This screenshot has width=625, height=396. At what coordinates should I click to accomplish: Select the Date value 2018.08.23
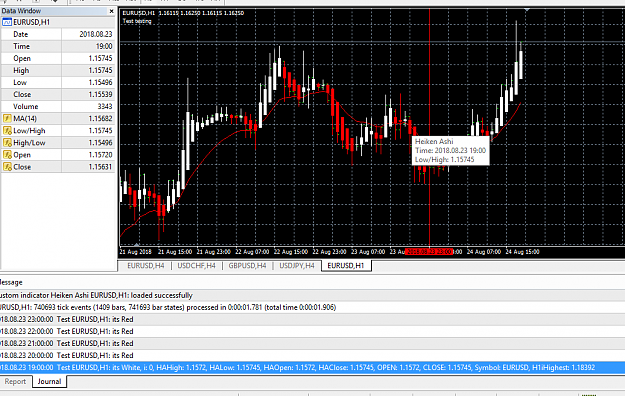point(96,34)
